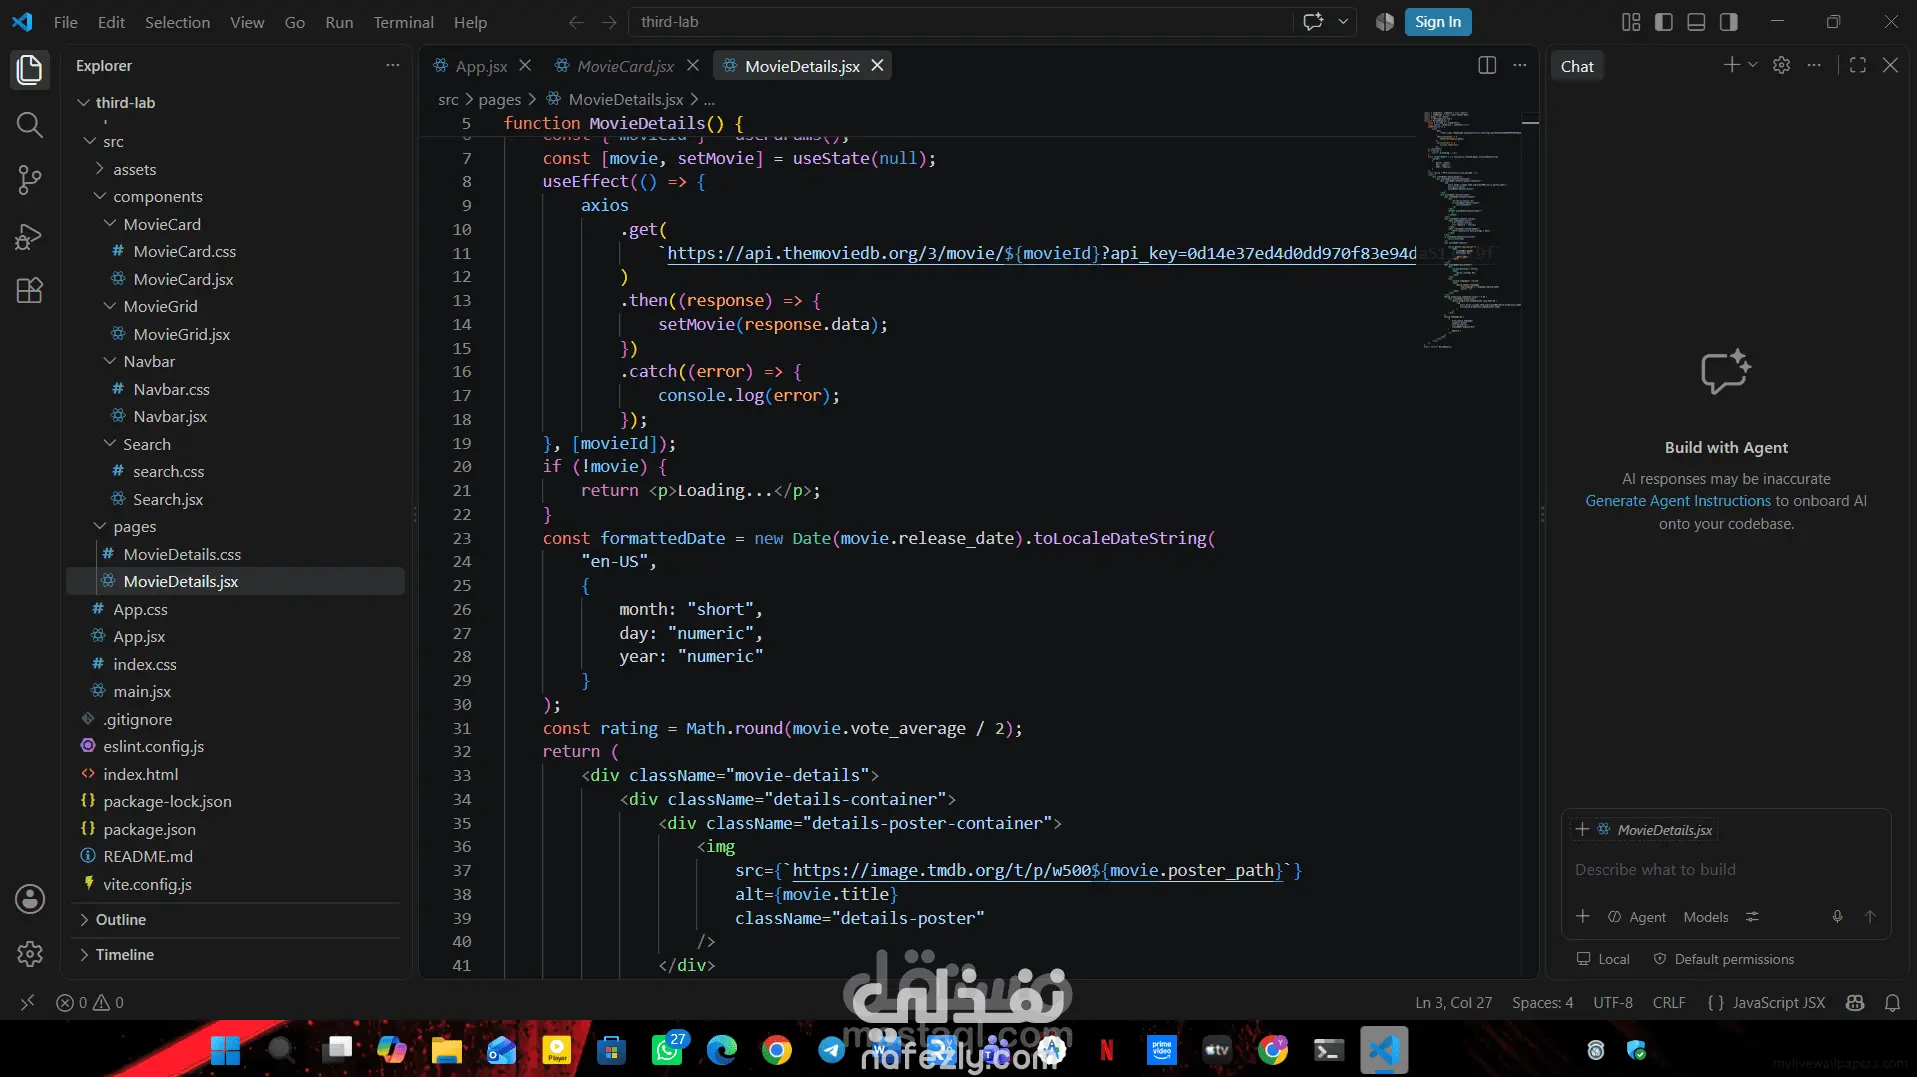Open Generate Agent Instructions link
The width and height of the screenshot is (1917, 1077).
pos(1677,501)
